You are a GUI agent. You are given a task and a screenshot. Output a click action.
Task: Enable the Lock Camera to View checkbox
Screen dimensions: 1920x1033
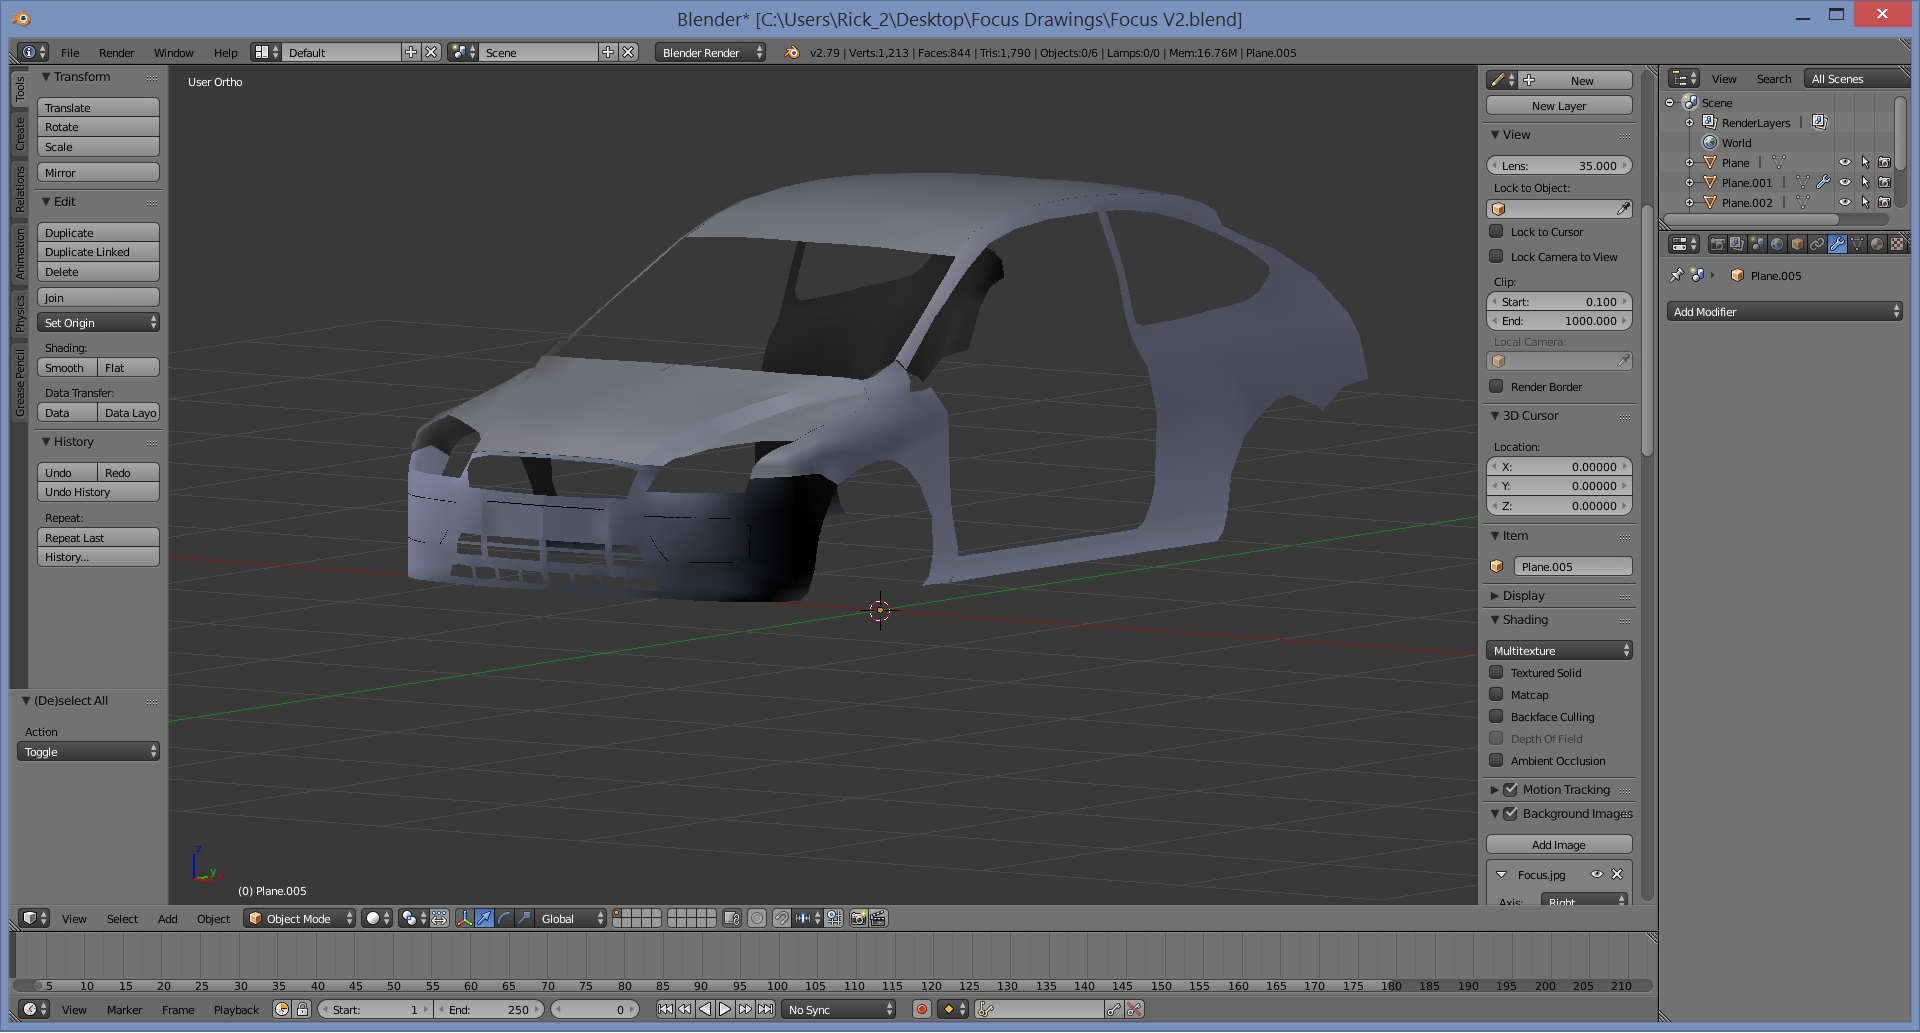pos(1497,257)
